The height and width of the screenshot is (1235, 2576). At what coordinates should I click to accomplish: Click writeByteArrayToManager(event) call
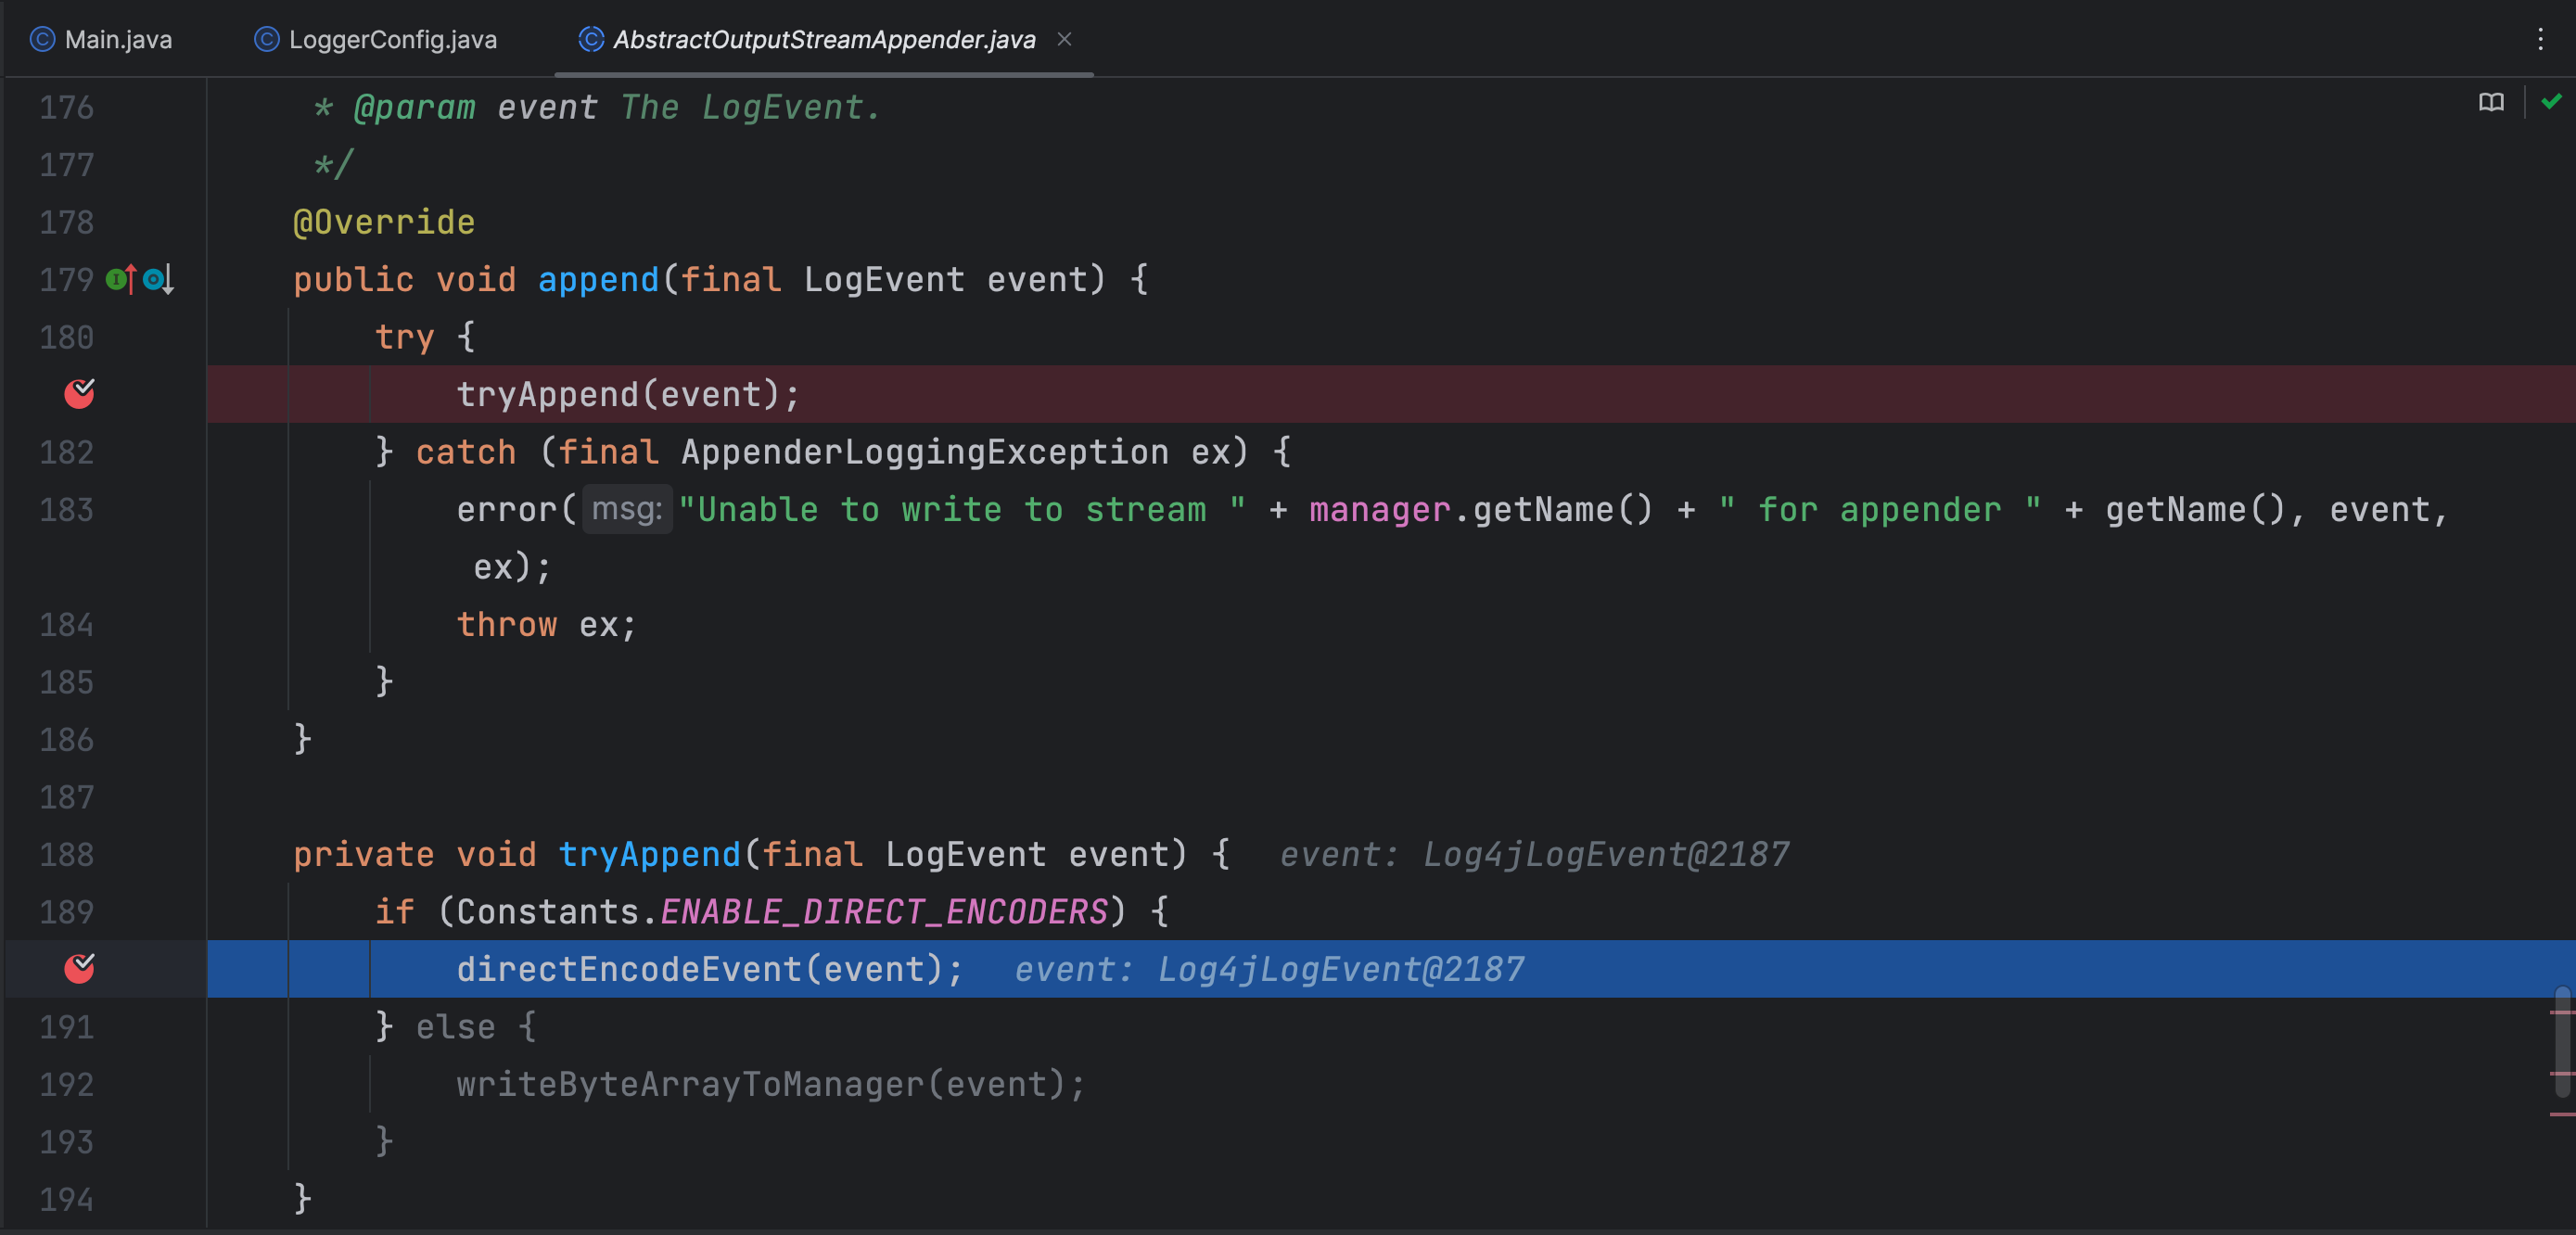[771, 1084]
